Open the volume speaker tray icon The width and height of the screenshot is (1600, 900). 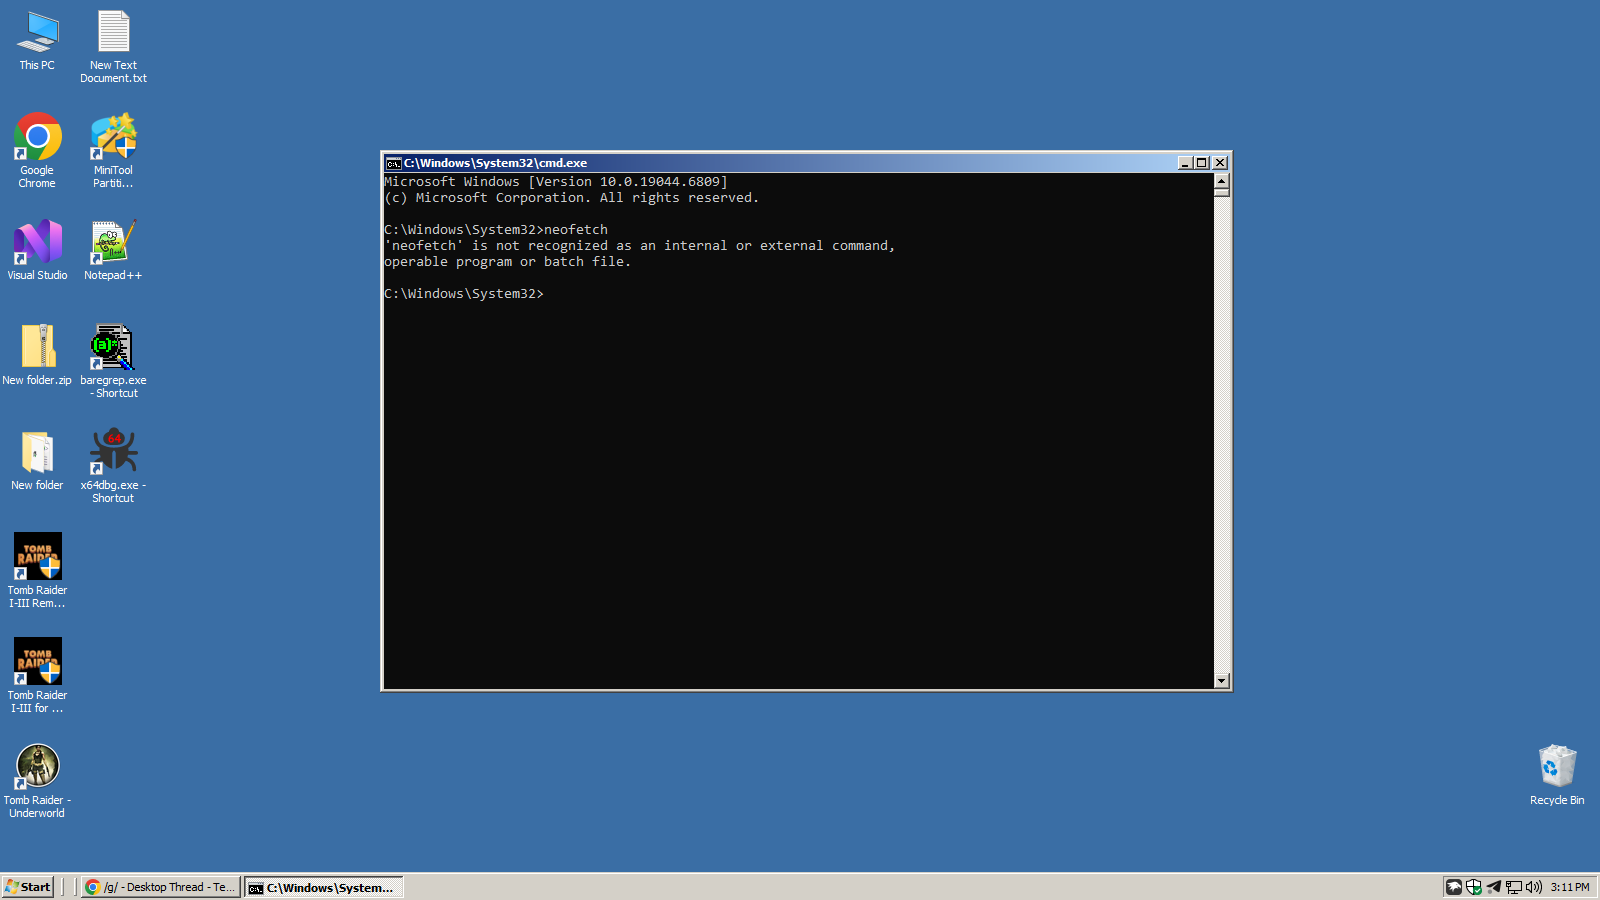1533,887
